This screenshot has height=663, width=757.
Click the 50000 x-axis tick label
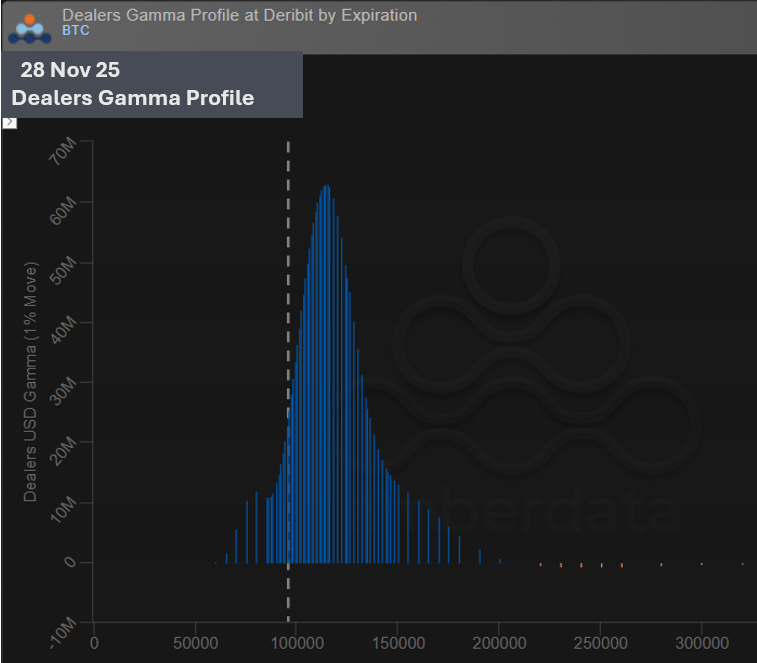196,639
